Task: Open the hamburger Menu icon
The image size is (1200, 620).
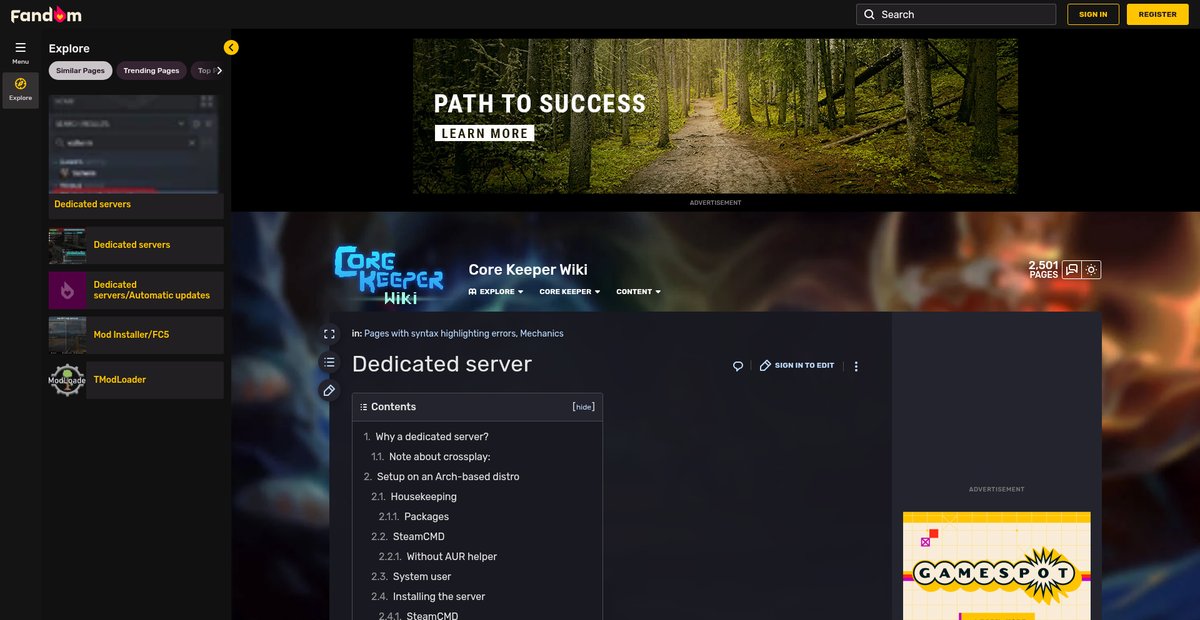Action: tap(20, 47)
